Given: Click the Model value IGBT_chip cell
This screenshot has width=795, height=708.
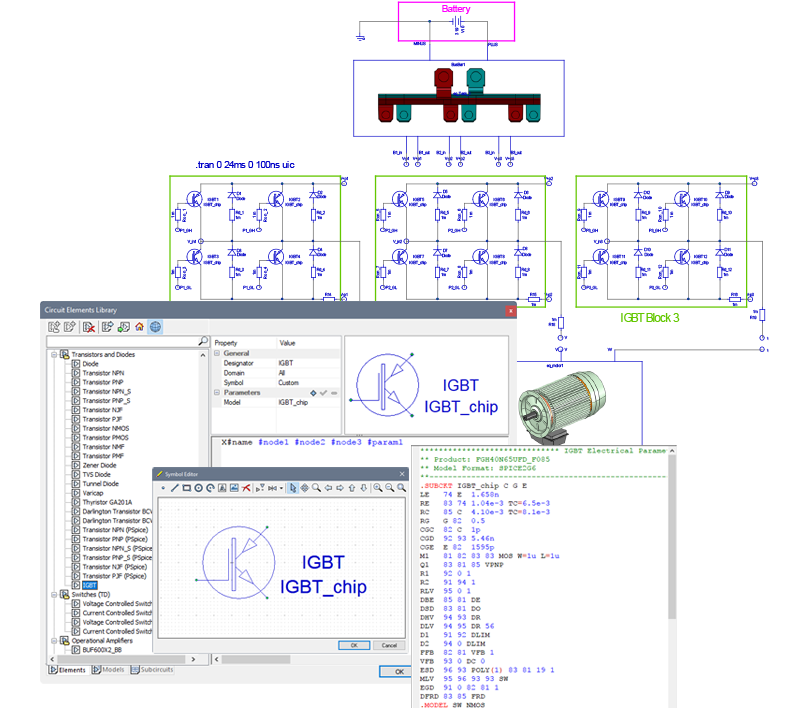Looking at the screenshot, I should pos(308,402).
